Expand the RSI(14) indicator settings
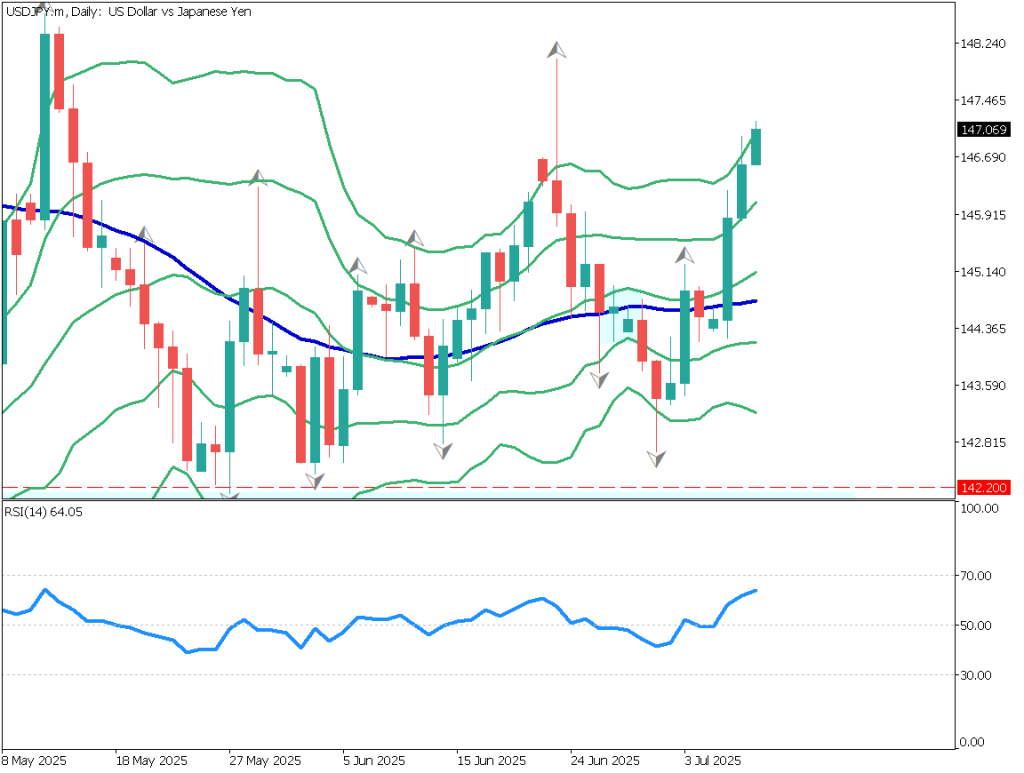 [x=40, y=510]
